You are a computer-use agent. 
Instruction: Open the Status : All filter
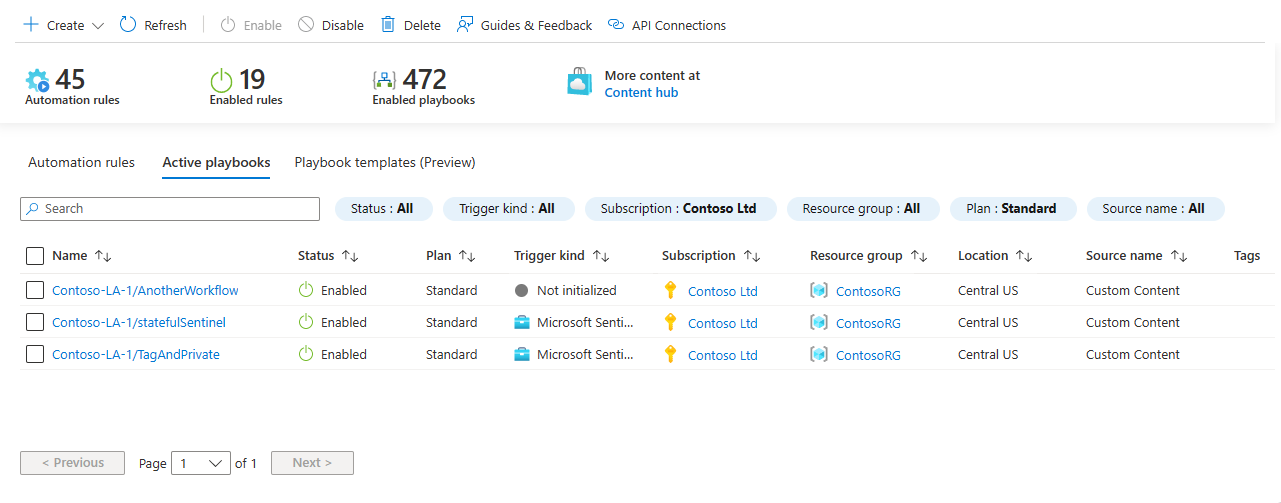tap(382, 209)
